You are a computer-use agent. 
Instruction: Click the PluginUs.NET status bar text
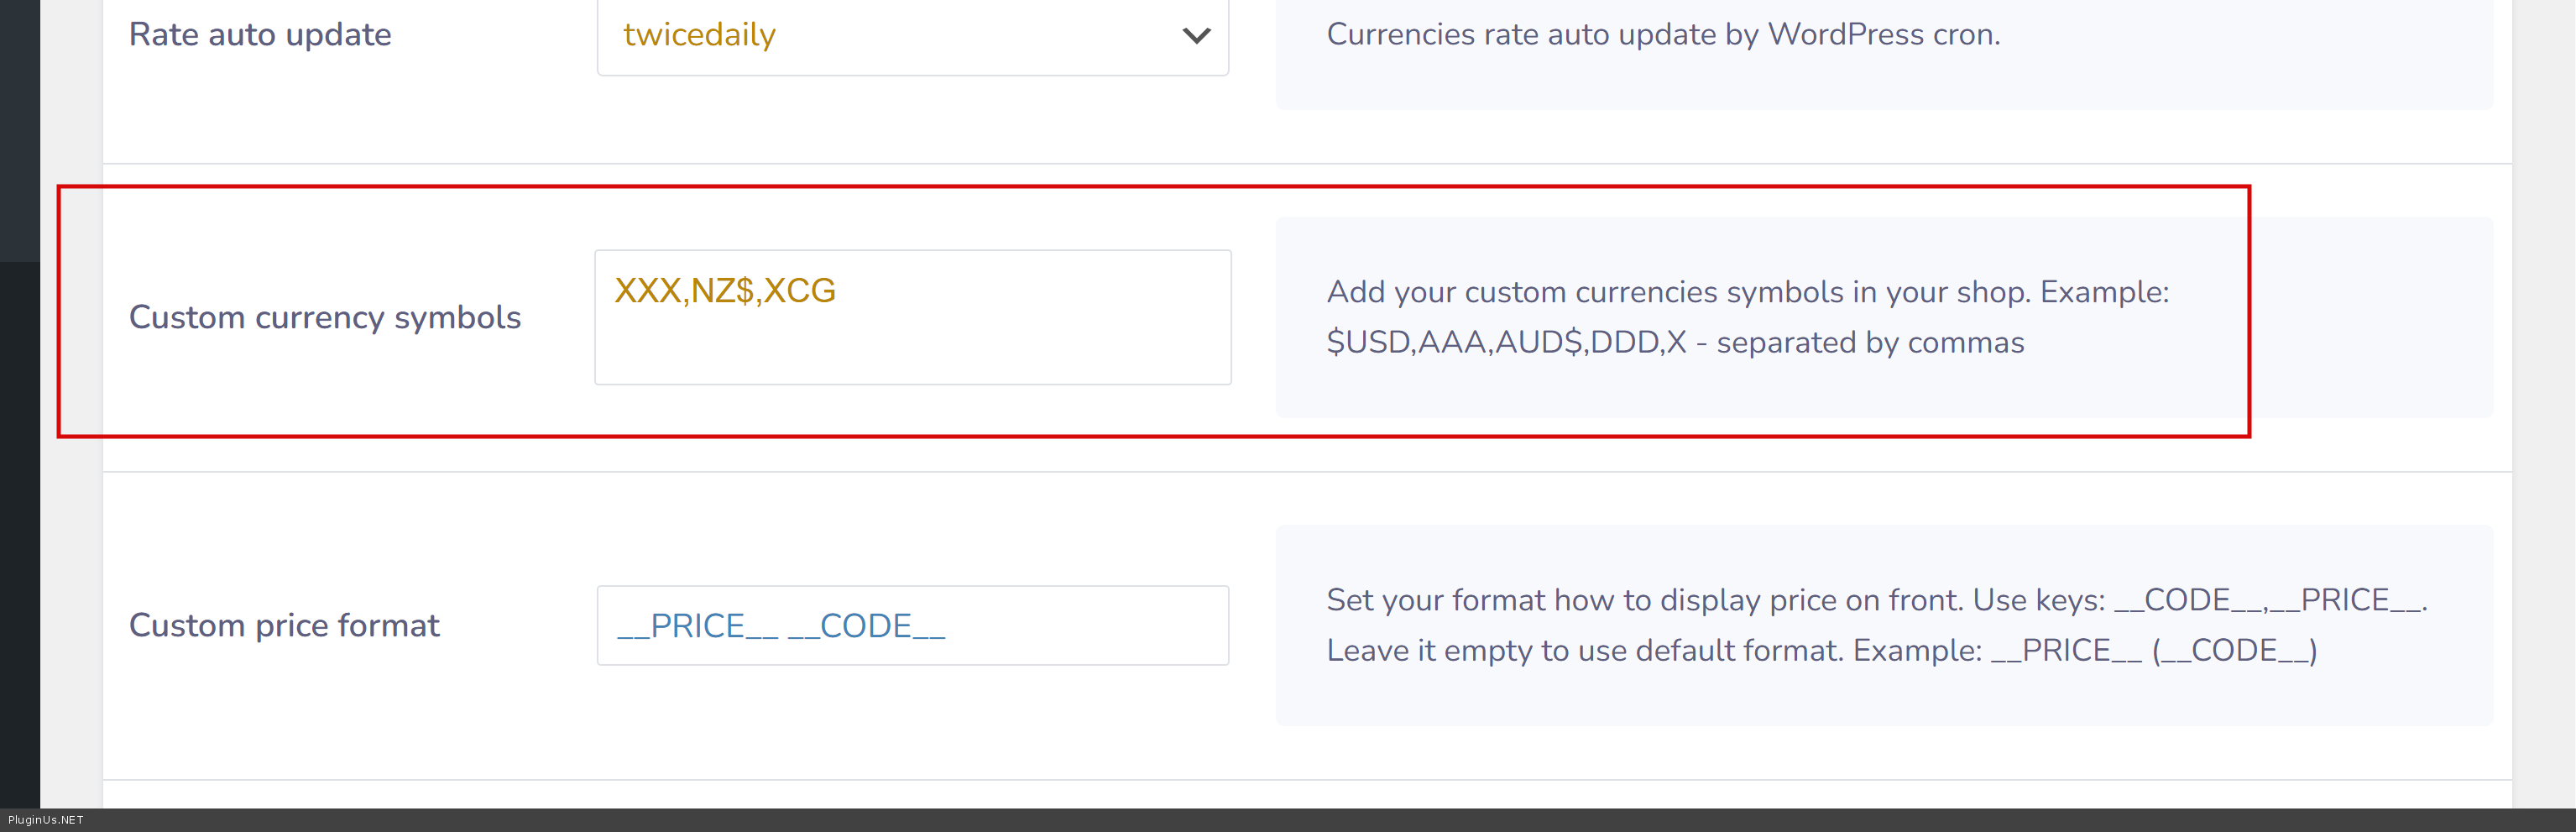tap(46, 820)
